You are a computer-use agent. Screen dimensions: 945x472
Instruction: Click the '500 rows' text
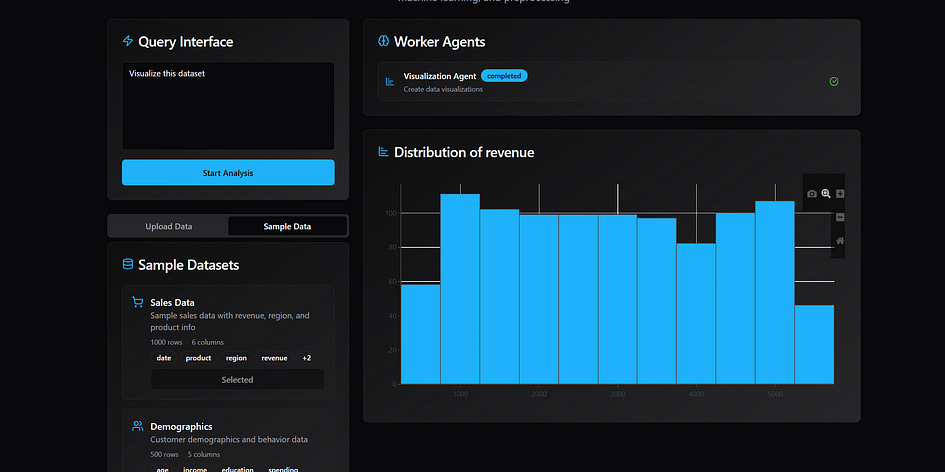click(165, 455)
